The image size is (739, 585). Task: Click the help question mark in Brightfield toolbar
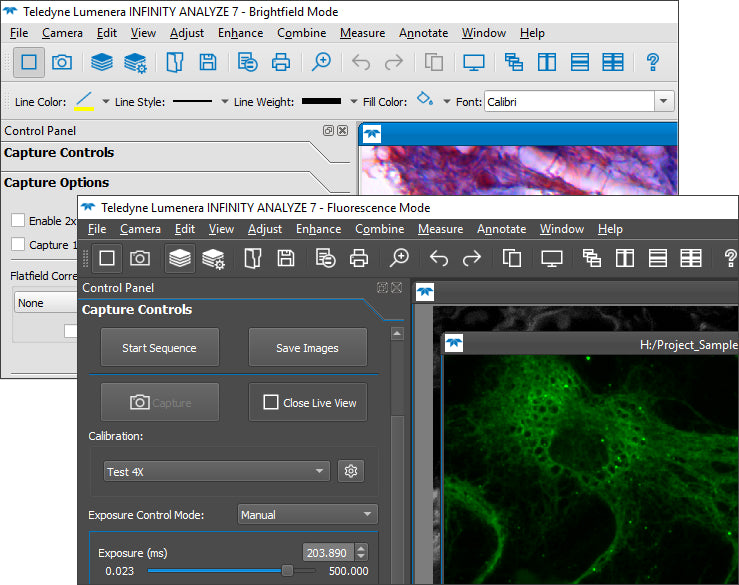point(653,62)
